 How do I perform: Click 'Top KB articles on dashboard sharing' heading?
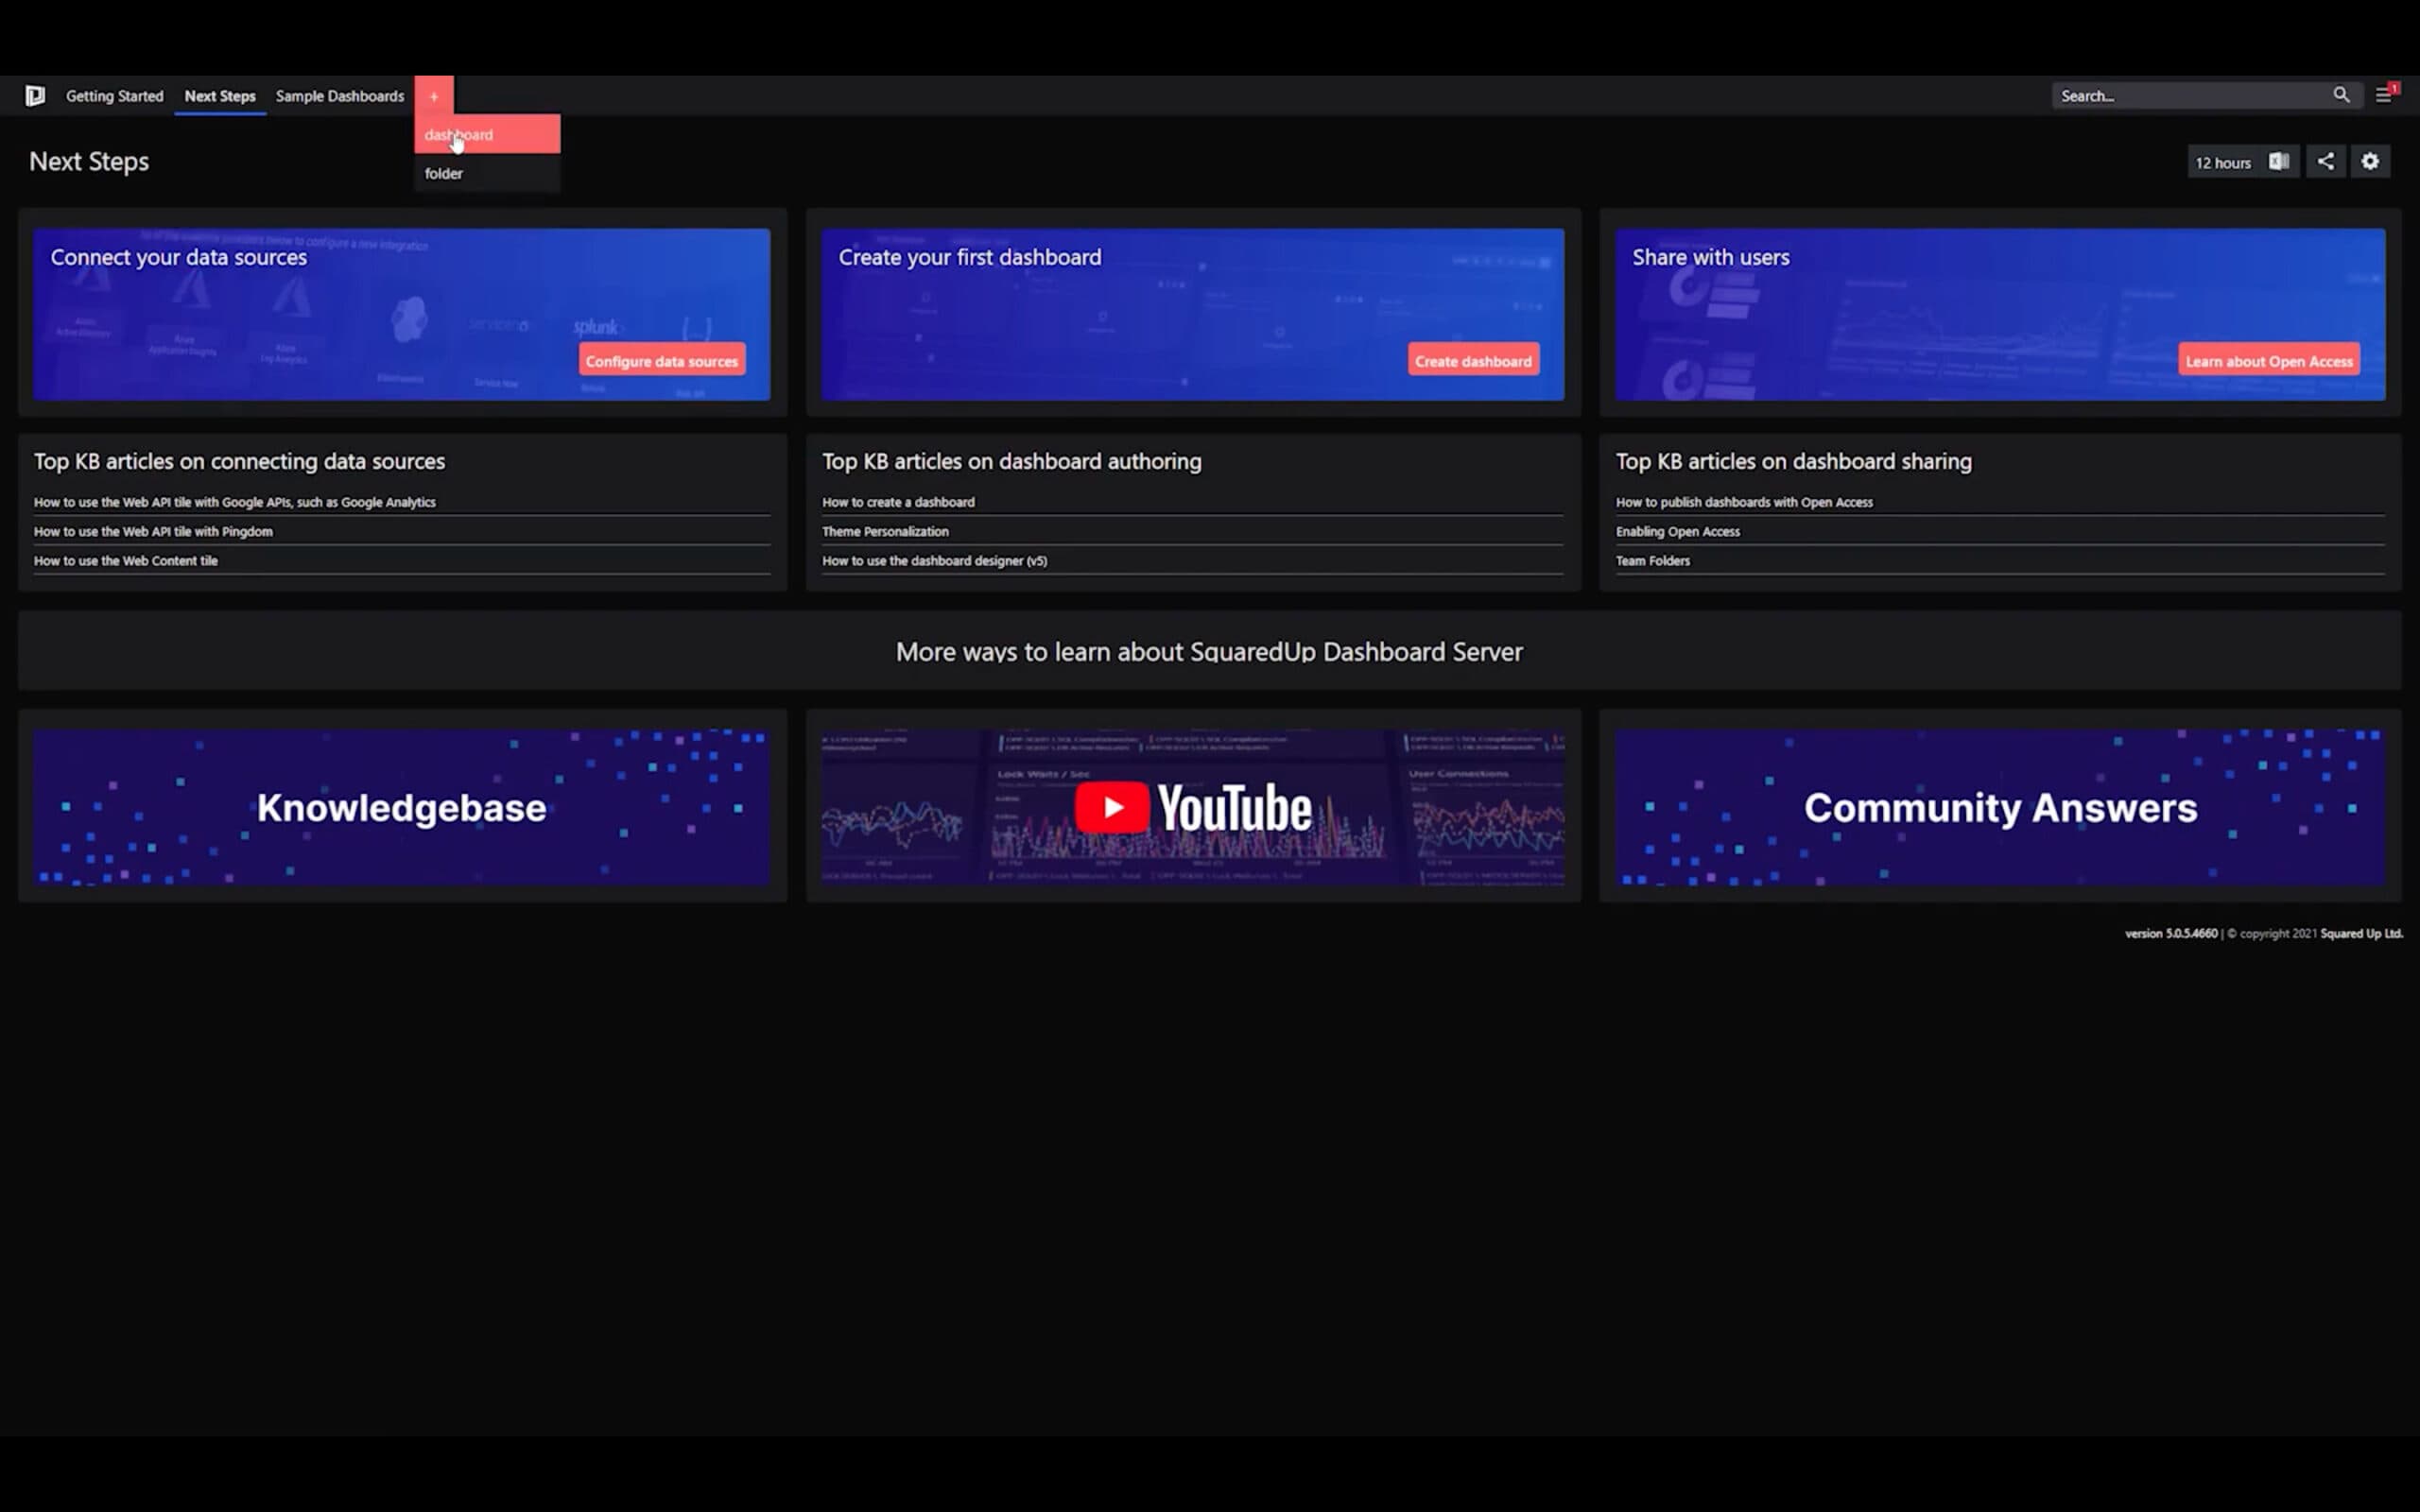tap(1794, 461)
